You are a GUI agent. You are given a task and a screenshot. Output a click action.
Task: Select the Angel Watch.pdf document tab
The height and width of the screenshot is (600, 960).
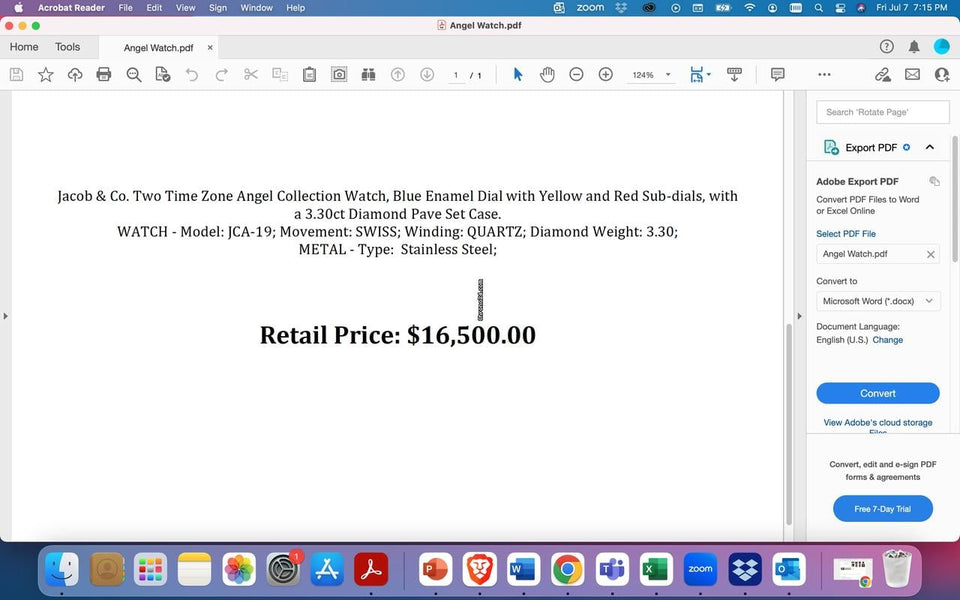point(159,48)
